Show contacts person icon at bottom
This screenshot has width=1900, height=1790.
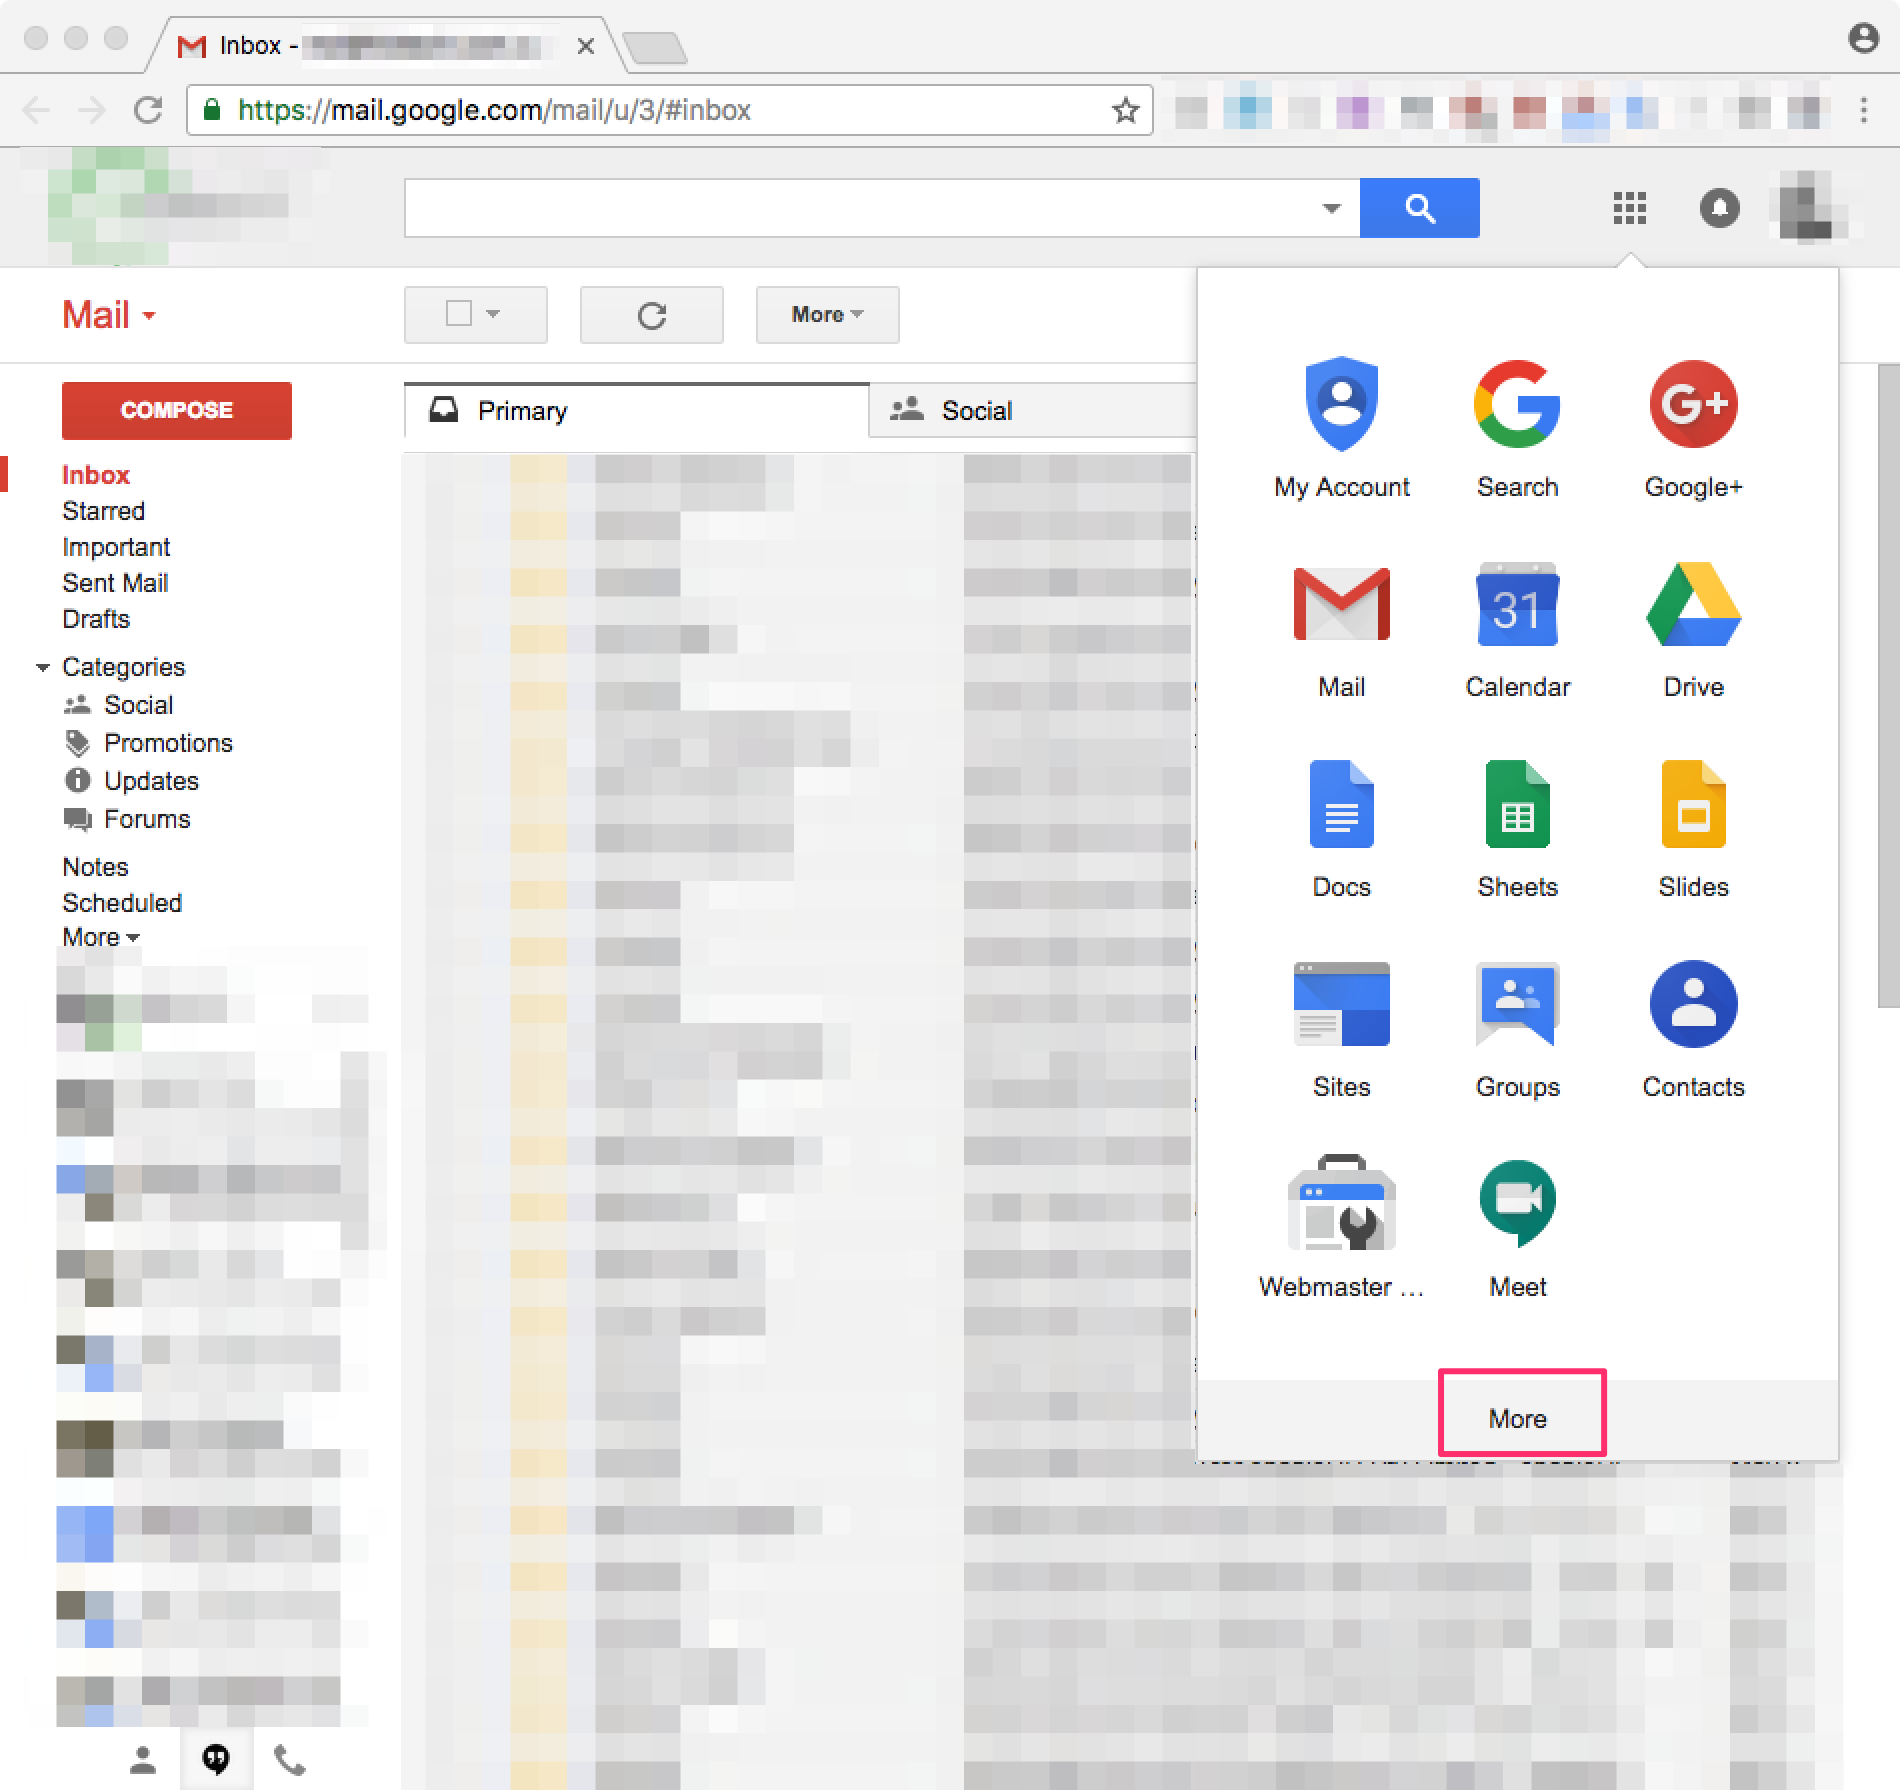click(x=143, y=1758)
